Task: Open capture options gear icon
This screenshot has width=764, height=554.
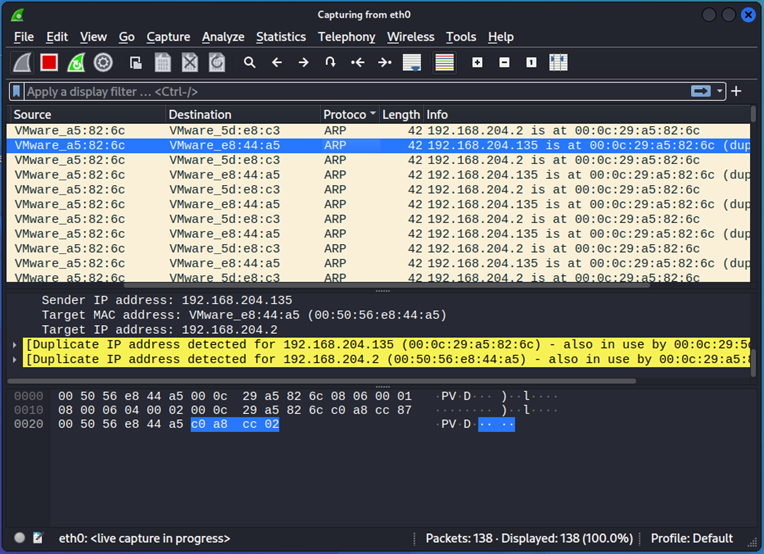Action: (103, 63)
